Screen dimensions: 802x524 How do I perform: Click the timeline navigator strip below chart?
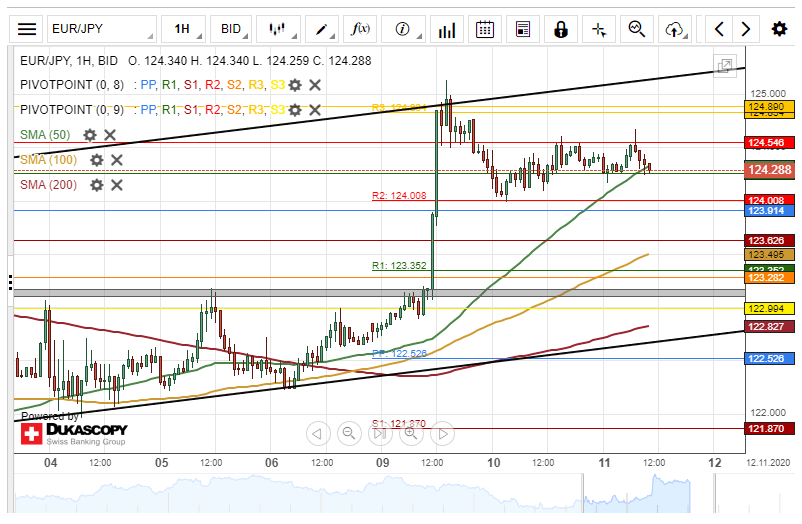pyautogui.click(x=400, y=495)
